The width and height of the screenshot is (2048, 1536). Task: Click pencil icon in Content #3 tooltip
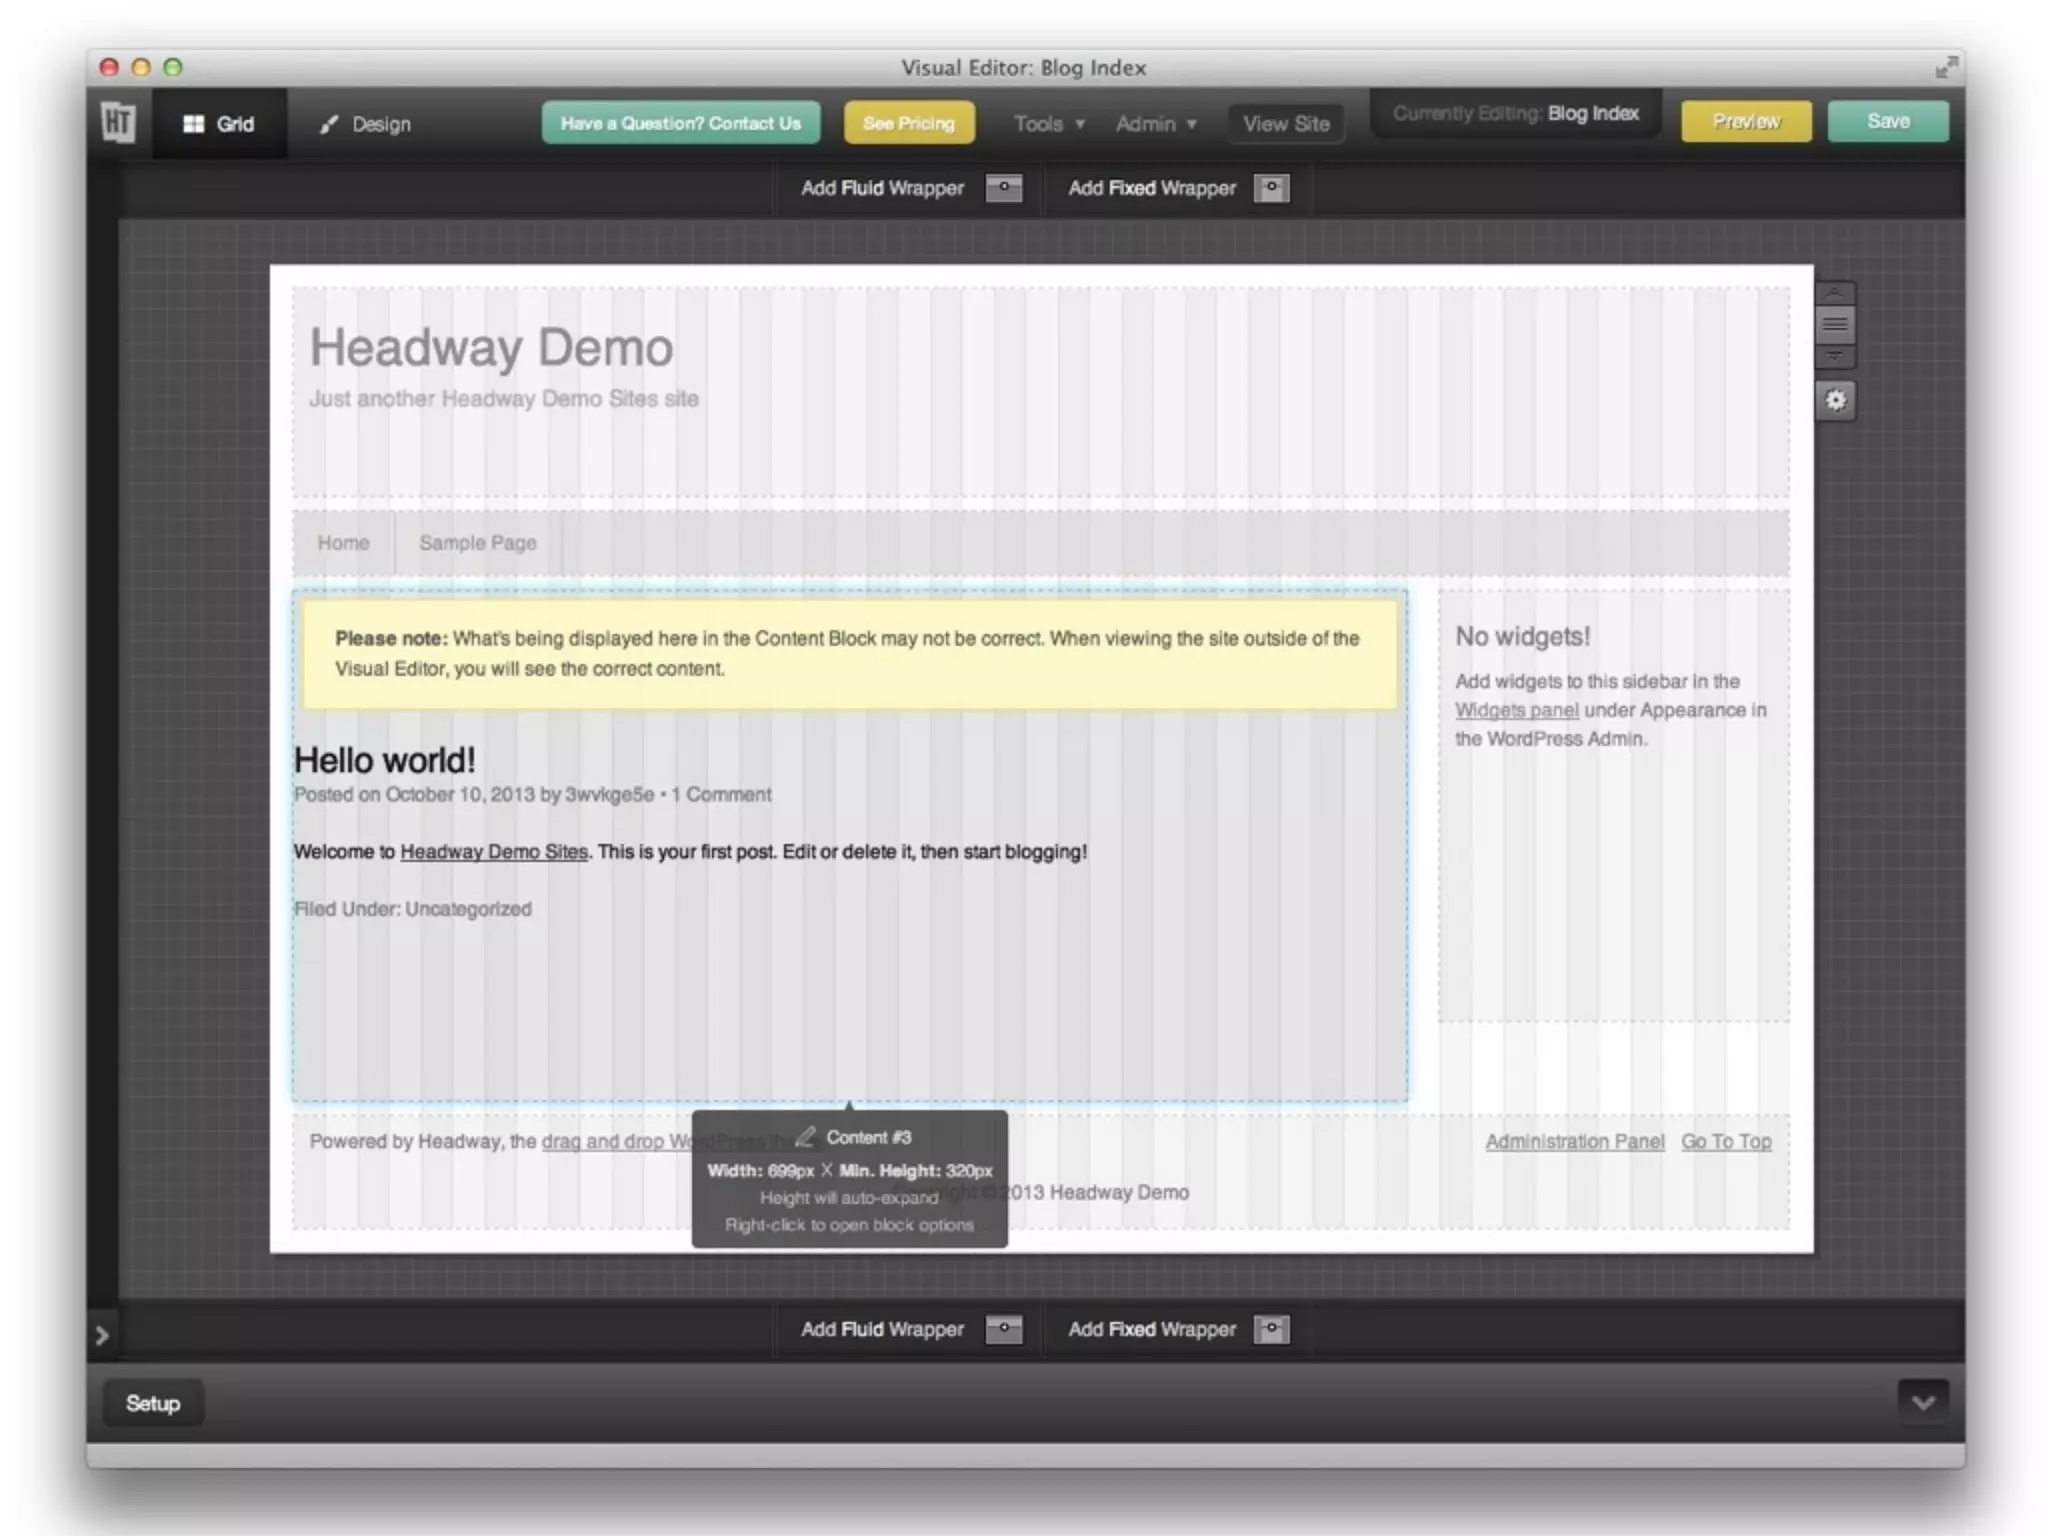[x=805, y=1137]
